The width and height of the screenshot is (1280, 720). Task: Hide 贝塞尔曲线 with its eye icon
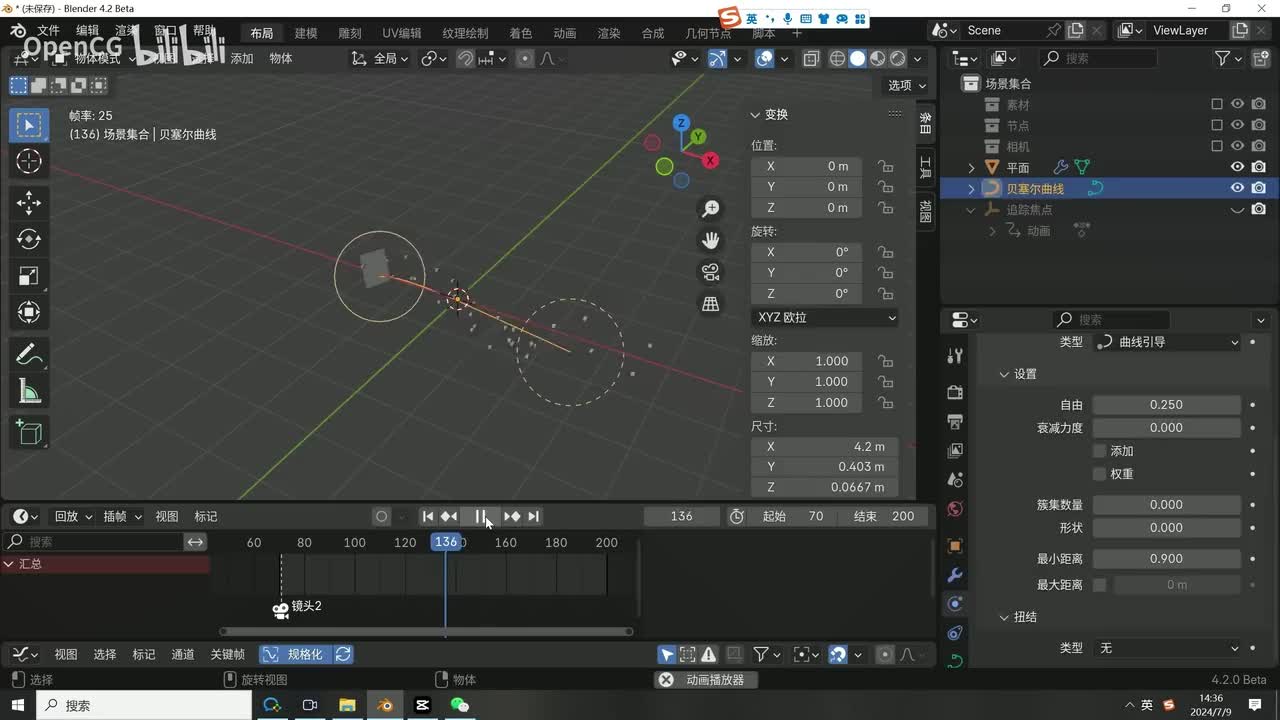tap(1237, 188)
